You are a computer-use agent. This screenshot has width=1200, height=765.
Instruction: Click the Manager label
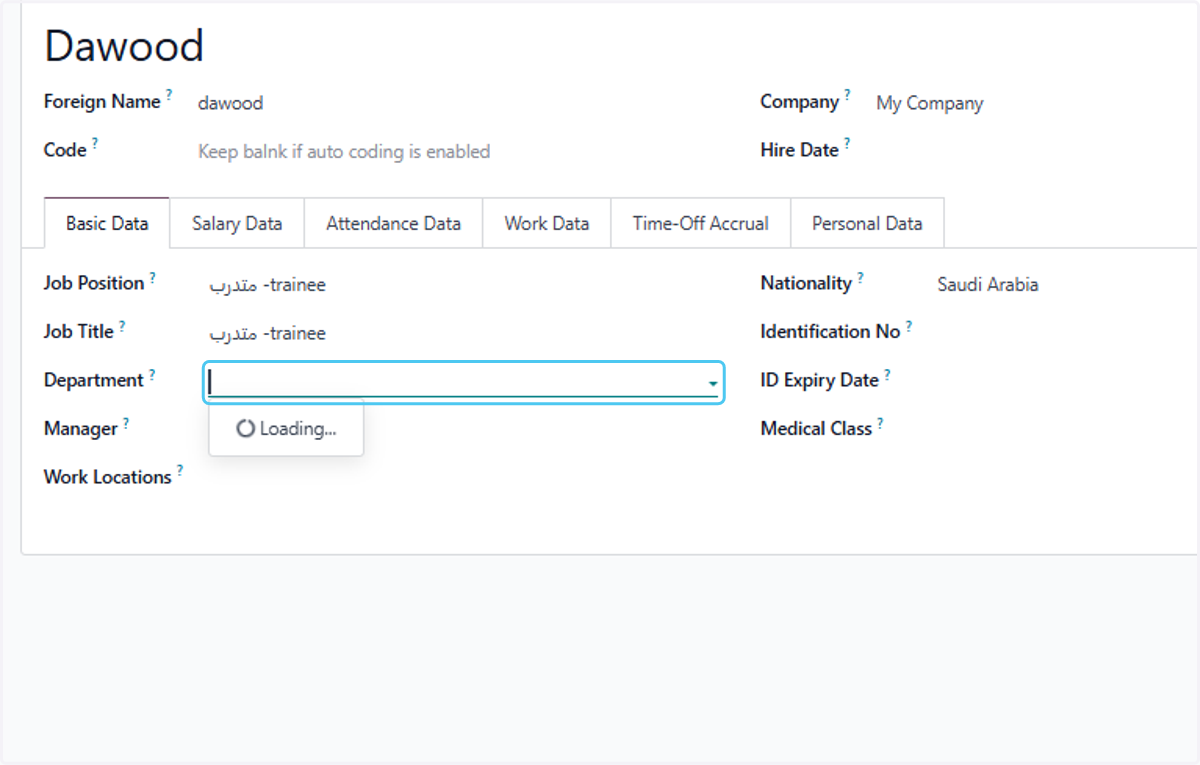(x=81, y=429)
